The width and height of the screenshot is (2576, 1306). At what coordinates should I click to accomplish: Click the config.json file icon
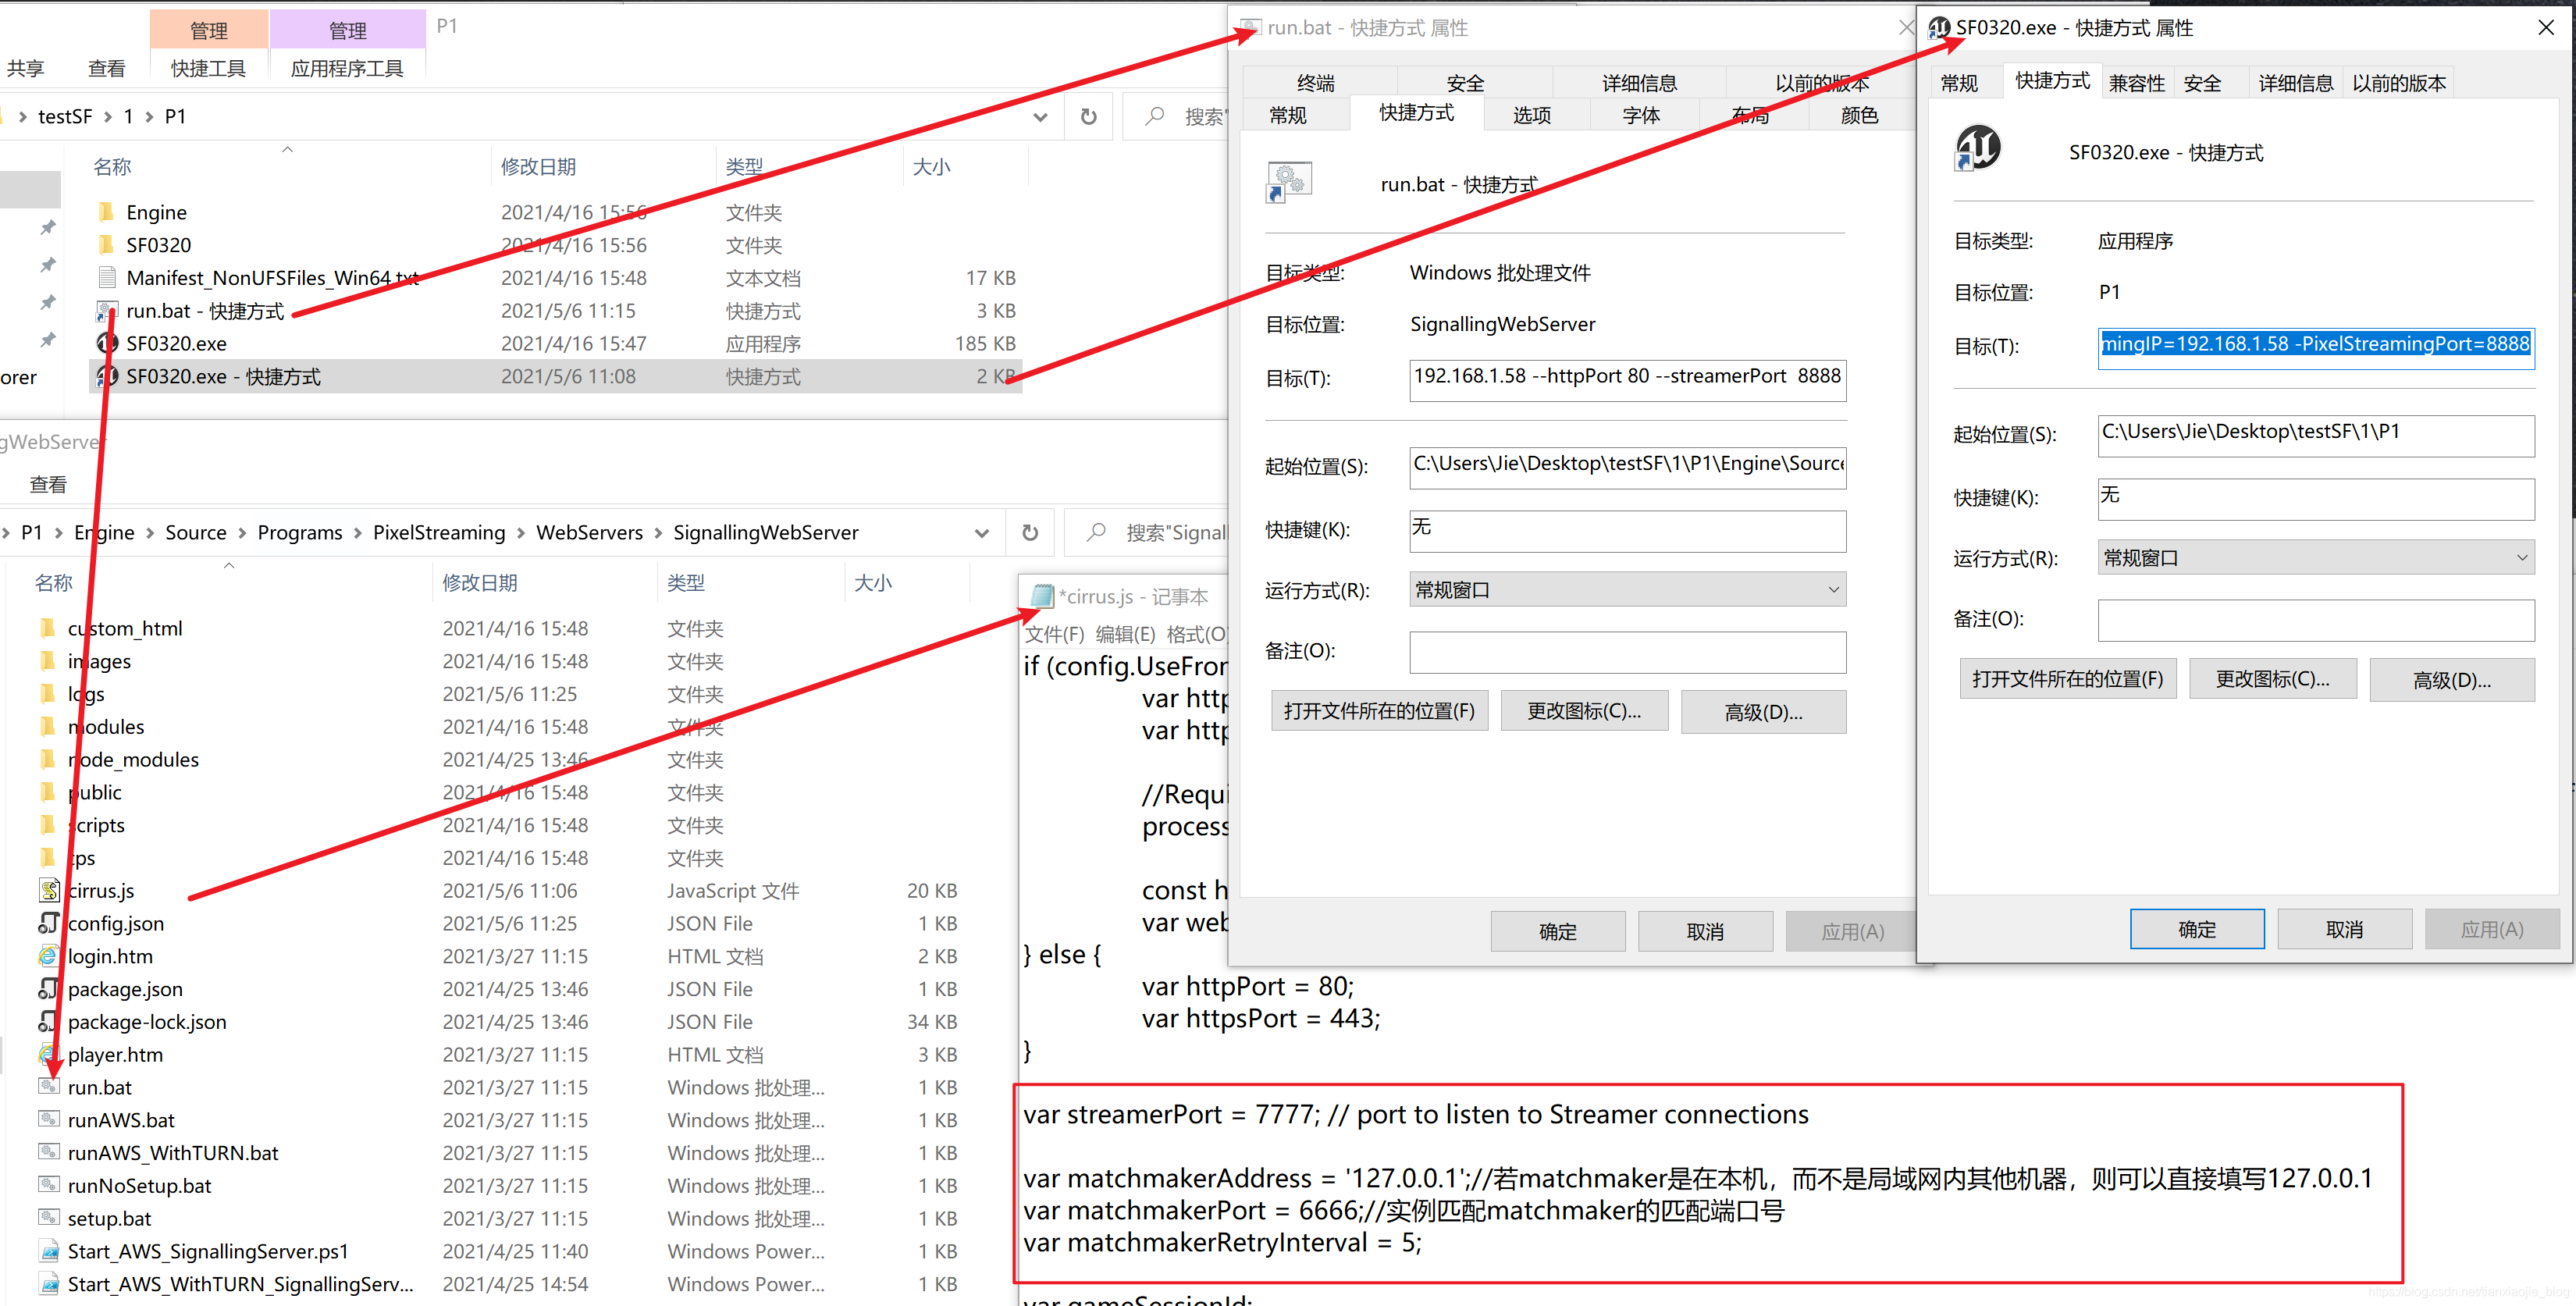(48, 923)
